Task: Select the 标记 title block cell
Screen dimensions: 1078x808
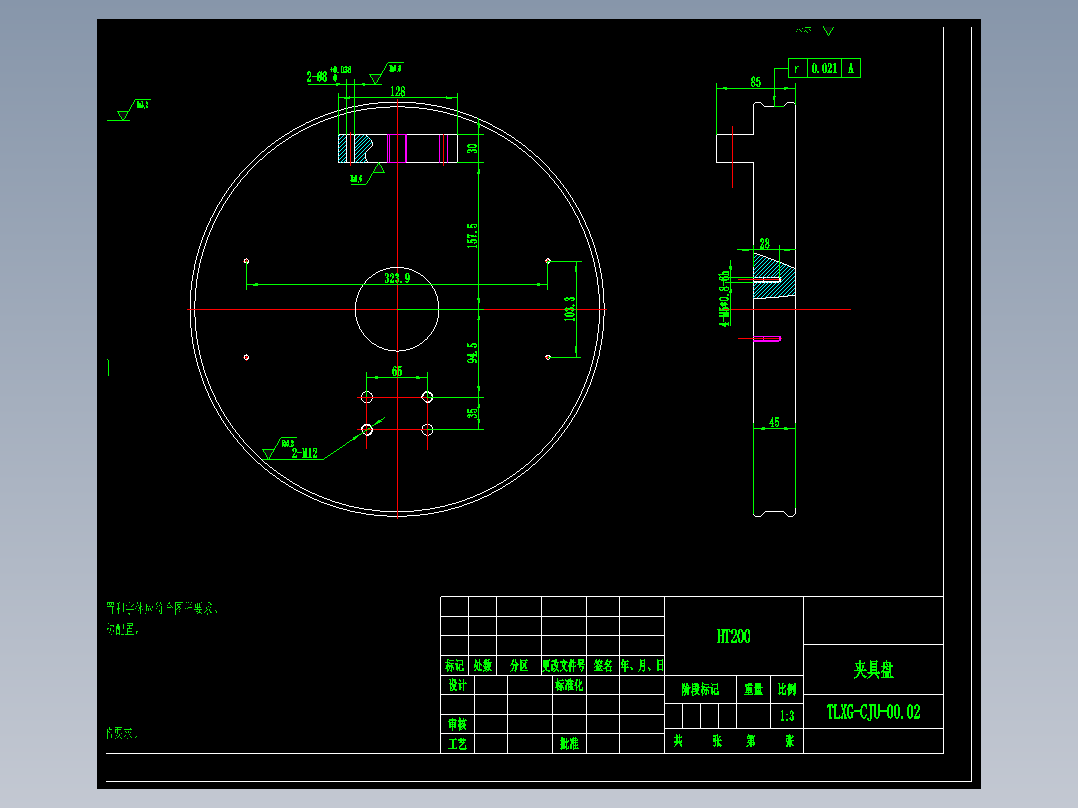Action: click(454, 665)
